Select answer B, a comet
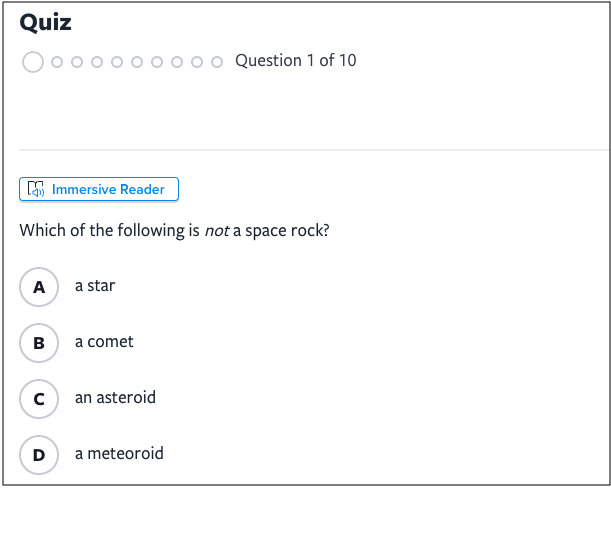Image resolution: width=611 pixels, height=540 pixels. pos(39,343)
